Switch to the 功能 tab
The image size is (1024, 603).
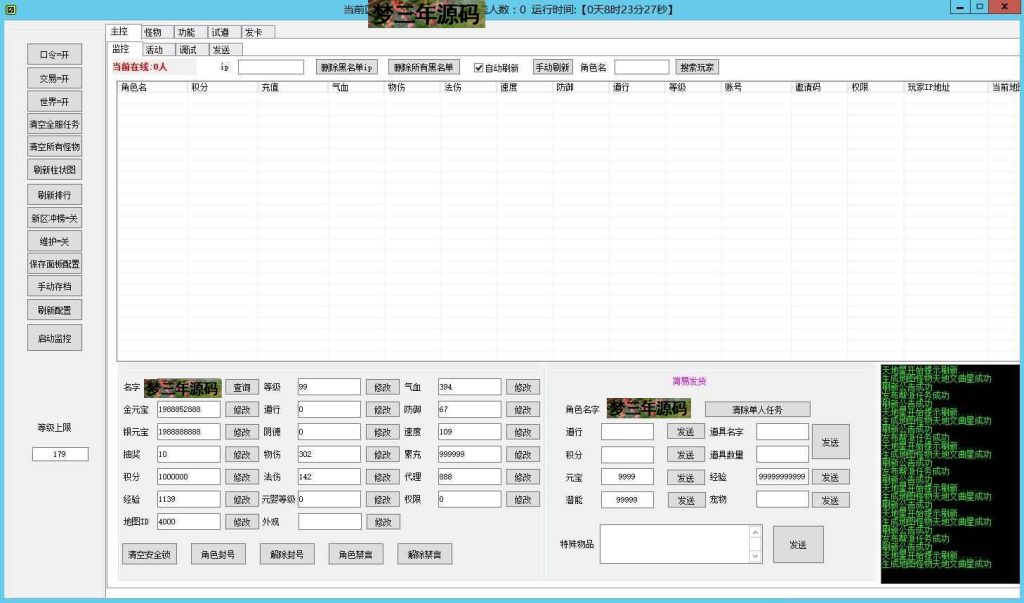[x=191, y=32]
